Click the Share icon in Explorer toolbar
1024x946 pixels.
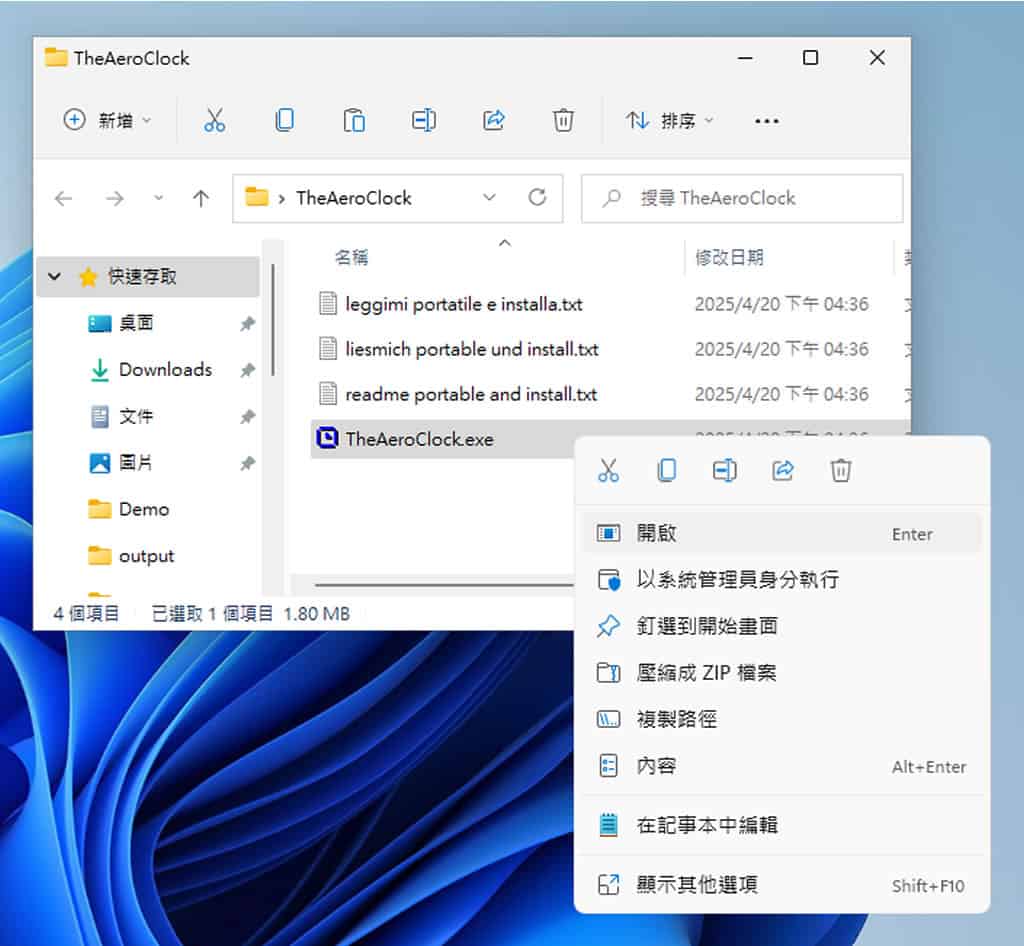pos(494,121)
